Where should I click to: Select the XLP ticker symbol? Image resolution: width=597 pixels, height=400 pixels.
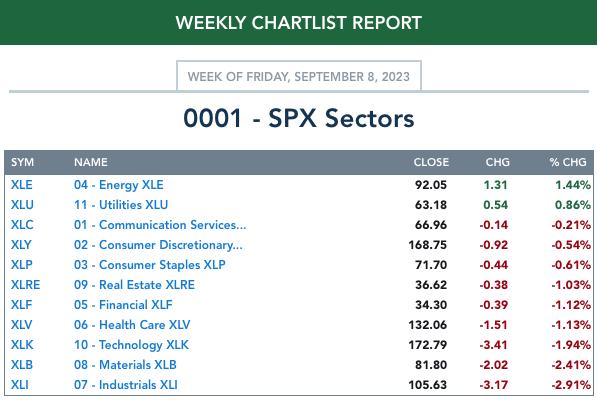click(x=21, y=265)
